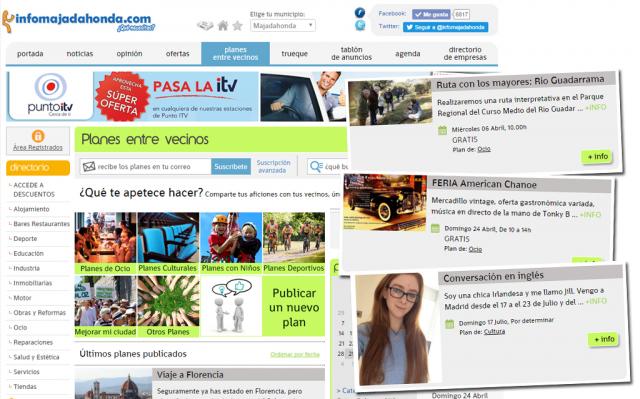
Task: Select Otros Planes thumbnail
Action: [168, 306]
